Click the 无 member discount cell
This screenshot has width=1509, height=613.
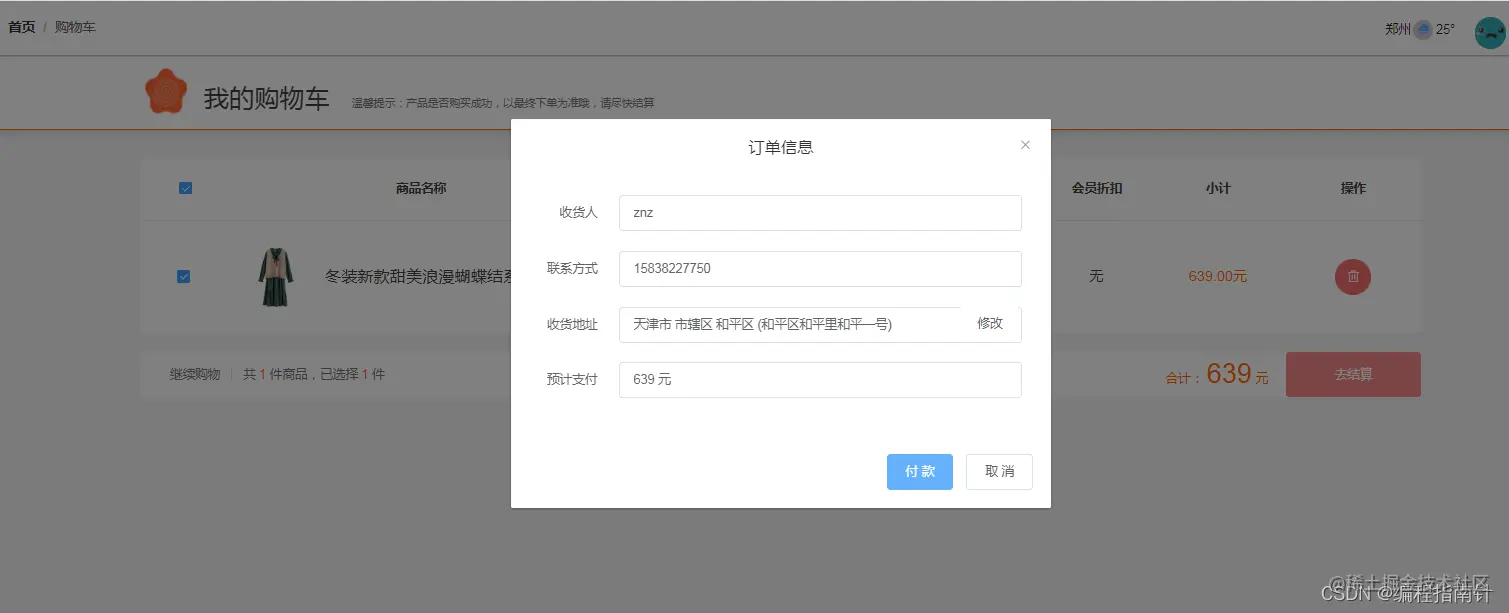[x=1096, y=276]
